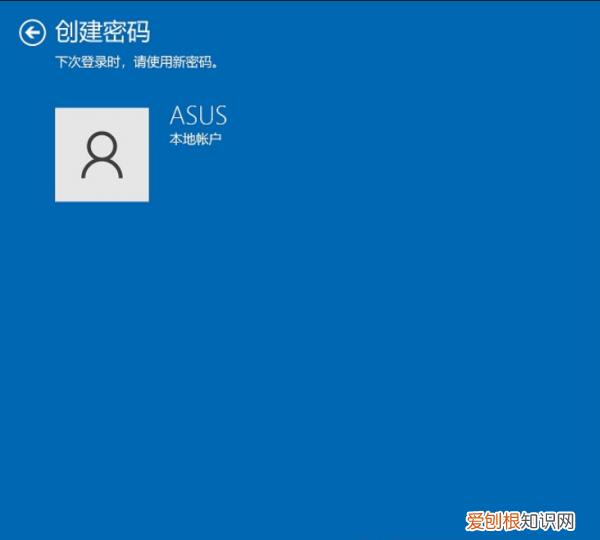Screen dimensions: 600x540
Task: Click the person silhouette icon
Action: (x=102, y=155)
